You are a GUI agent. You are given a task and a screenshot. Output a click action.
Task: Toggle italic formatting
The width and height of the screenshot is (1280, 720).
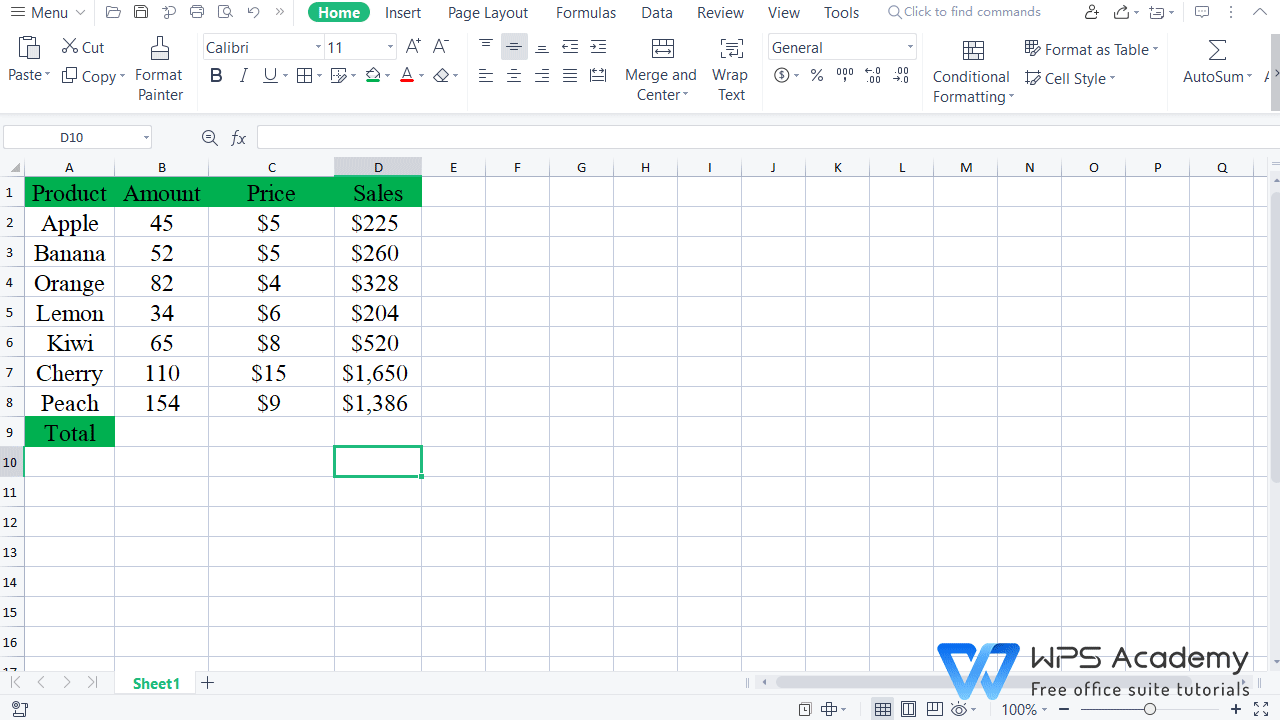pyautogui.click(x=245, y=74)
